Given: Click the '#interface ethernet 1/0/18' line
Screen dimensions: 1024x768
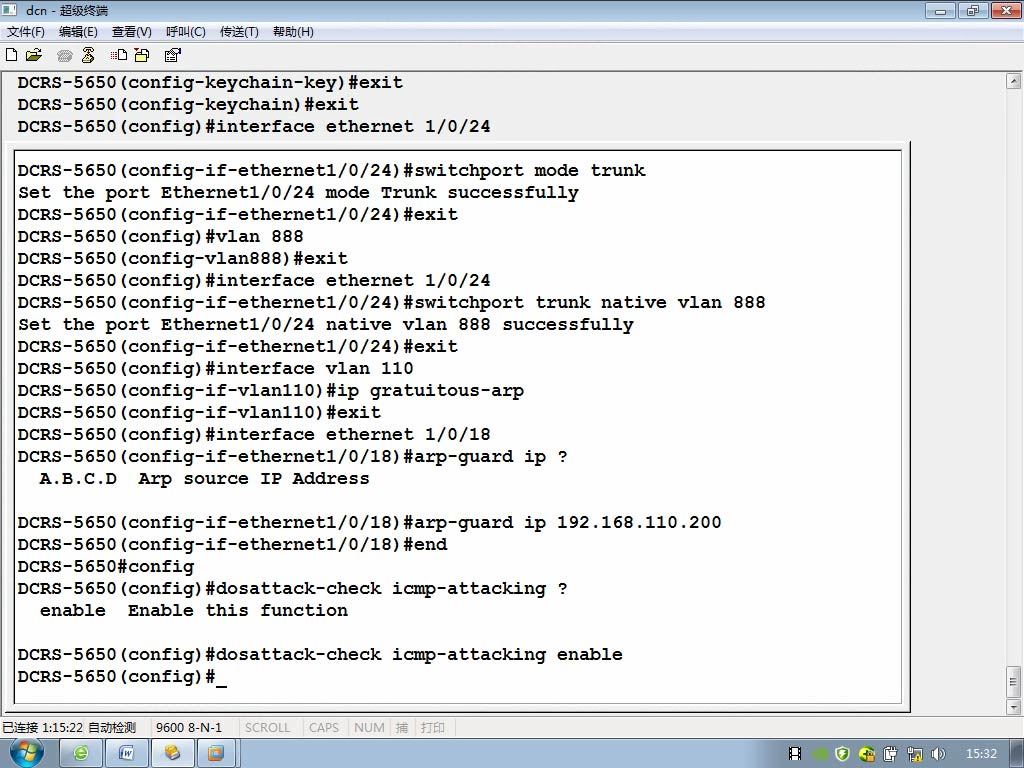Looking at the screenshot, I should [253, 434].
